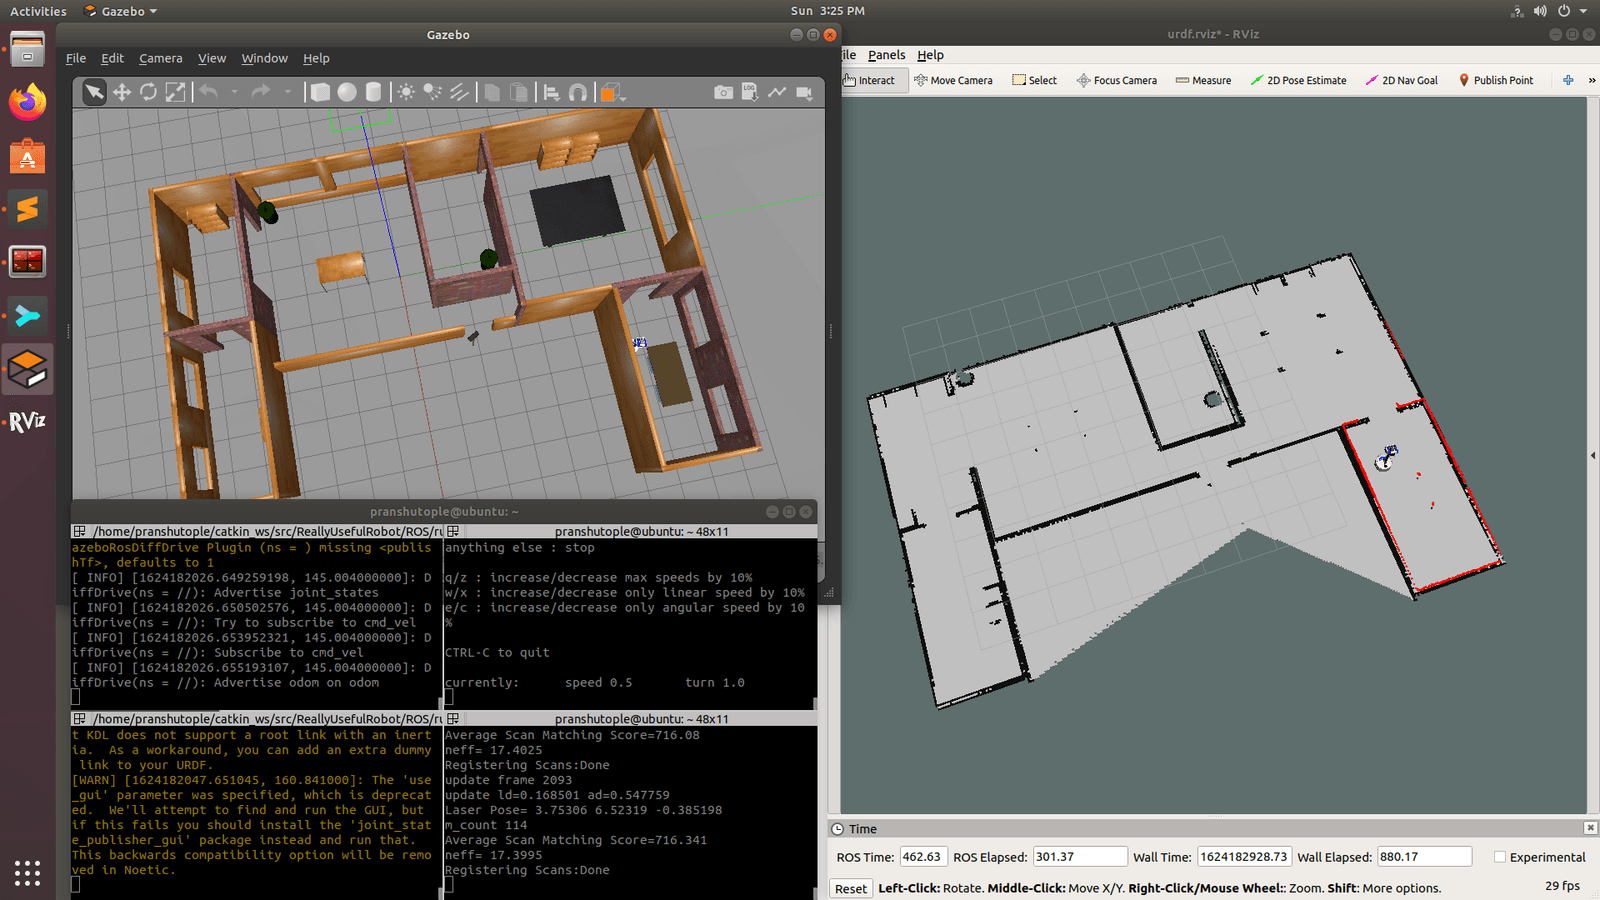Click the Publish Point button in RViz
1600x900 pixels.
[x=1495, y=80]
